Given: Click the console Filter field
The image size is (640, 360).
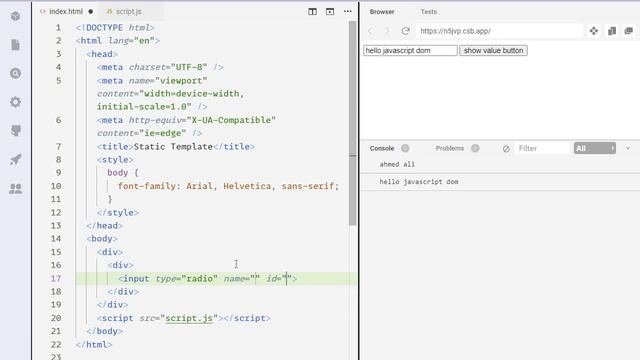Looking at the screenshot, I should (x=542, y=149).
